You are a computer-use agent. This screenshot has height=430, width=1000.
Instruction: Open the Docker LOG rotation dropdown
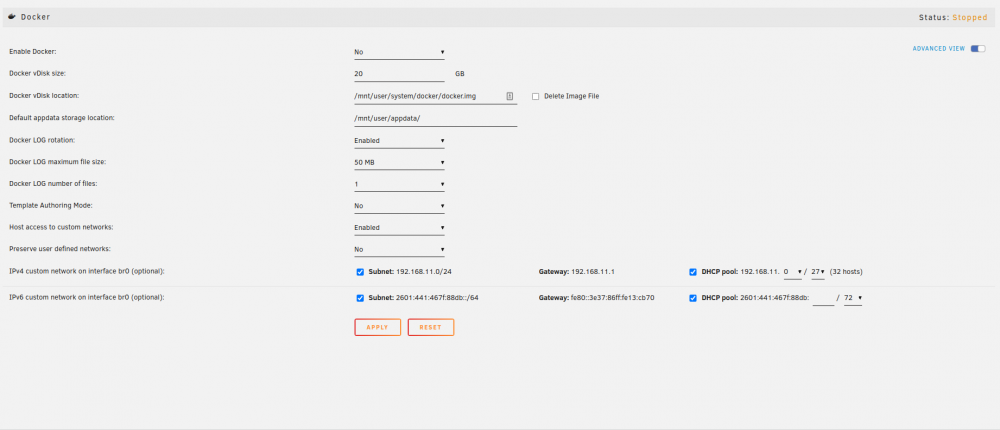[399, 140]
